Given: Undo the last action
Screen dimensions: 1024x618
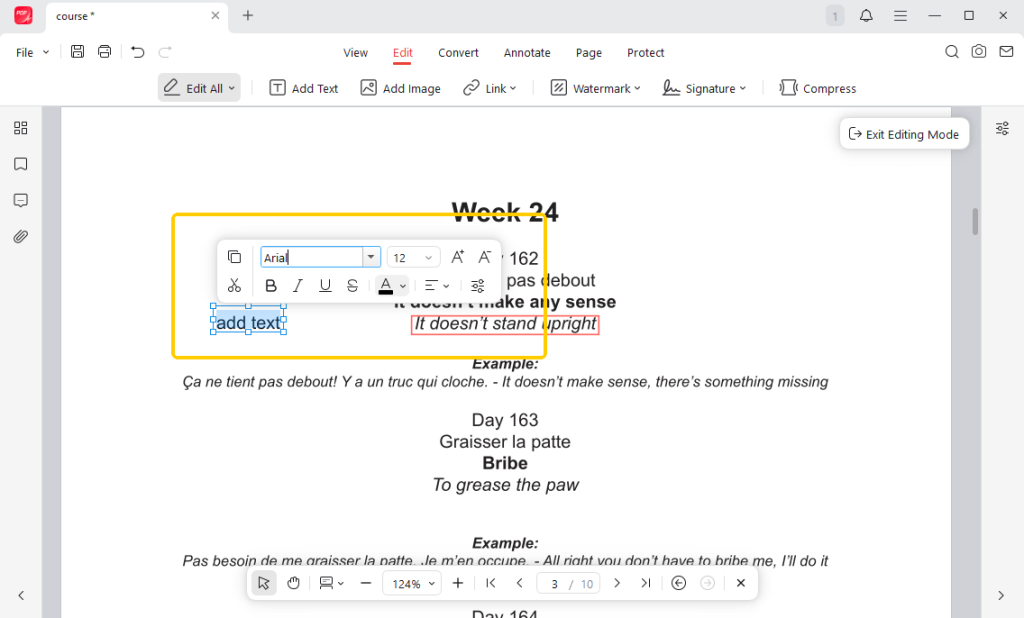Looking at the screenshot, I should point(137,52).
